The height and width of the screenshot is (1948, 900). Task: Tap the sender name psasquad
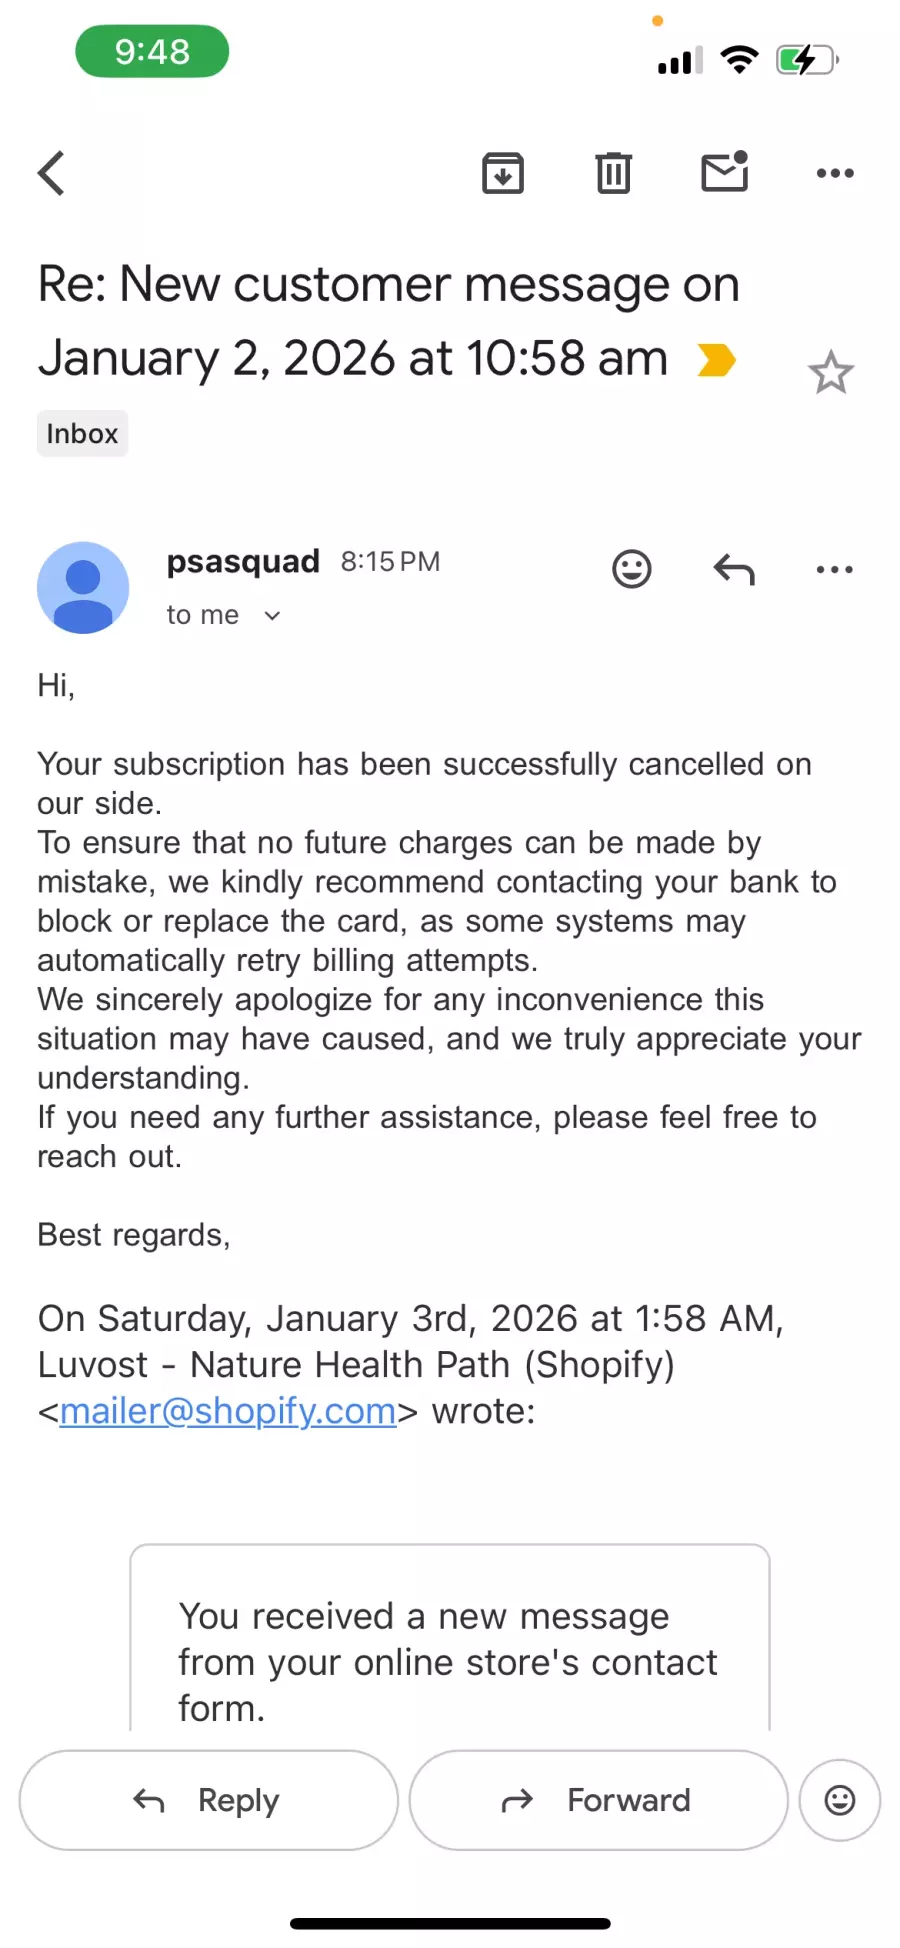pos(243,561)
